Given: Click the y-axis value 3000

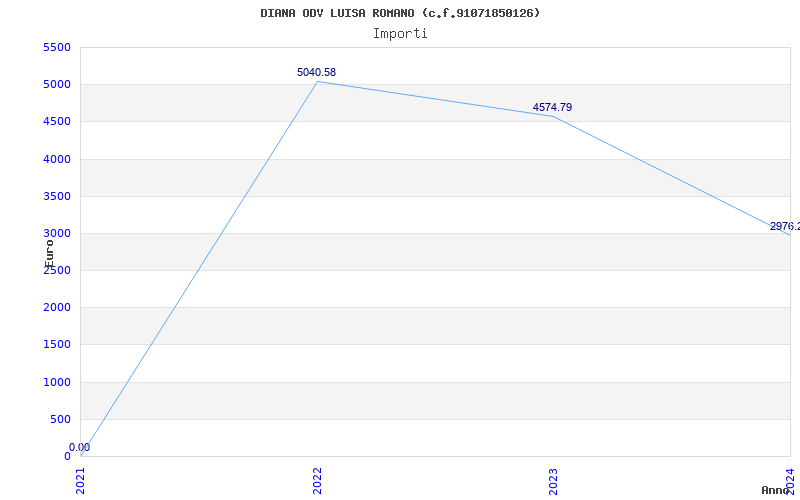Looking at the screenshot, I should tap(57, 233).
